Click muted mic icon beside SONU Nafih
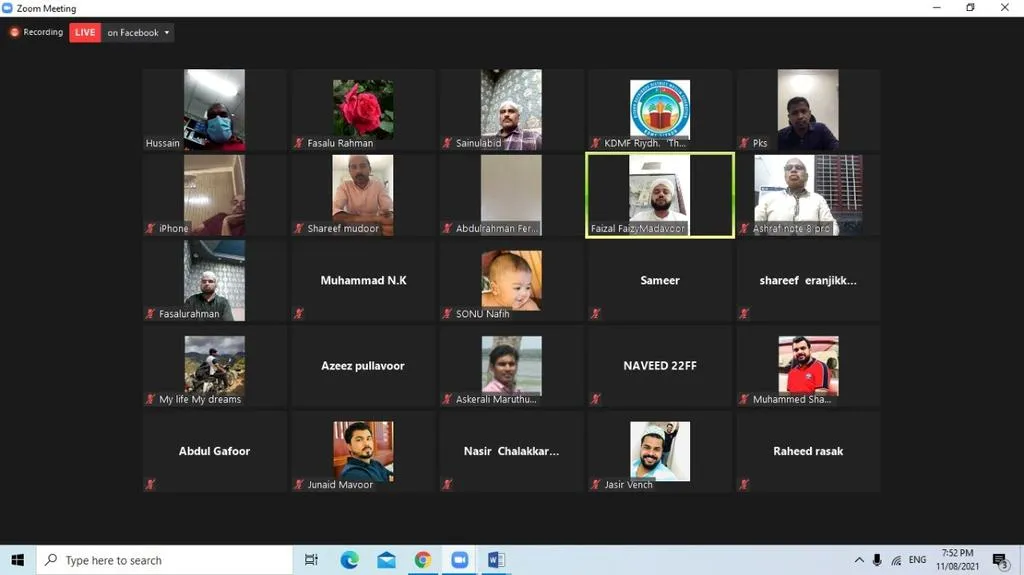This screenshot has height=575, width=1024. pyautogui.click(x=447, y=314)
